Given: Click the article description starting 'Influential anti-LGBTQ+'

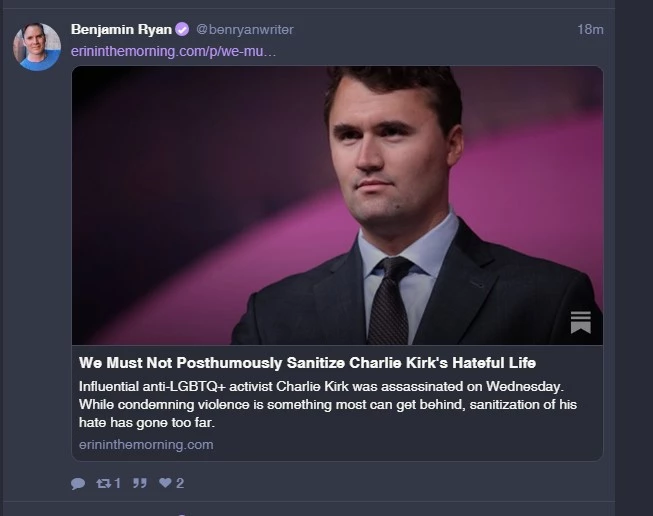Looking at the screenshot, I should click(x=328, y=404).
